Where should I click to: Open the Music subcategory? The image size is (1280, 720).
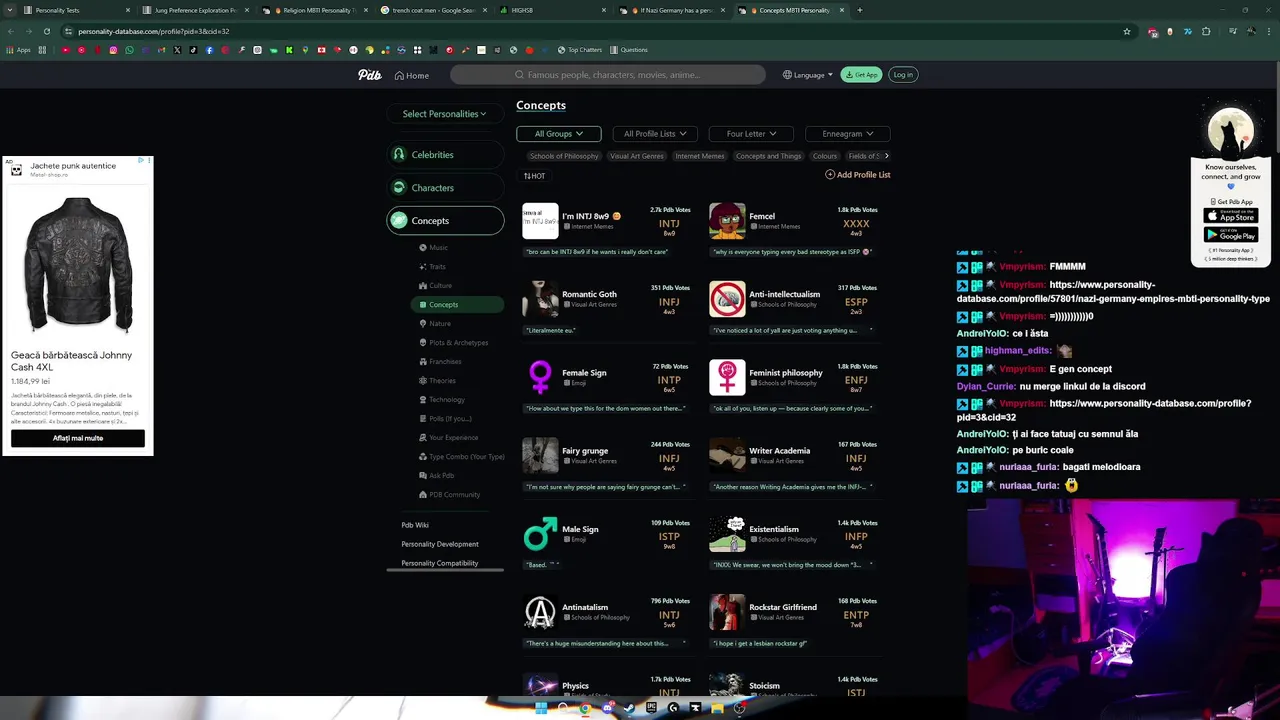(x=434, y=247)
